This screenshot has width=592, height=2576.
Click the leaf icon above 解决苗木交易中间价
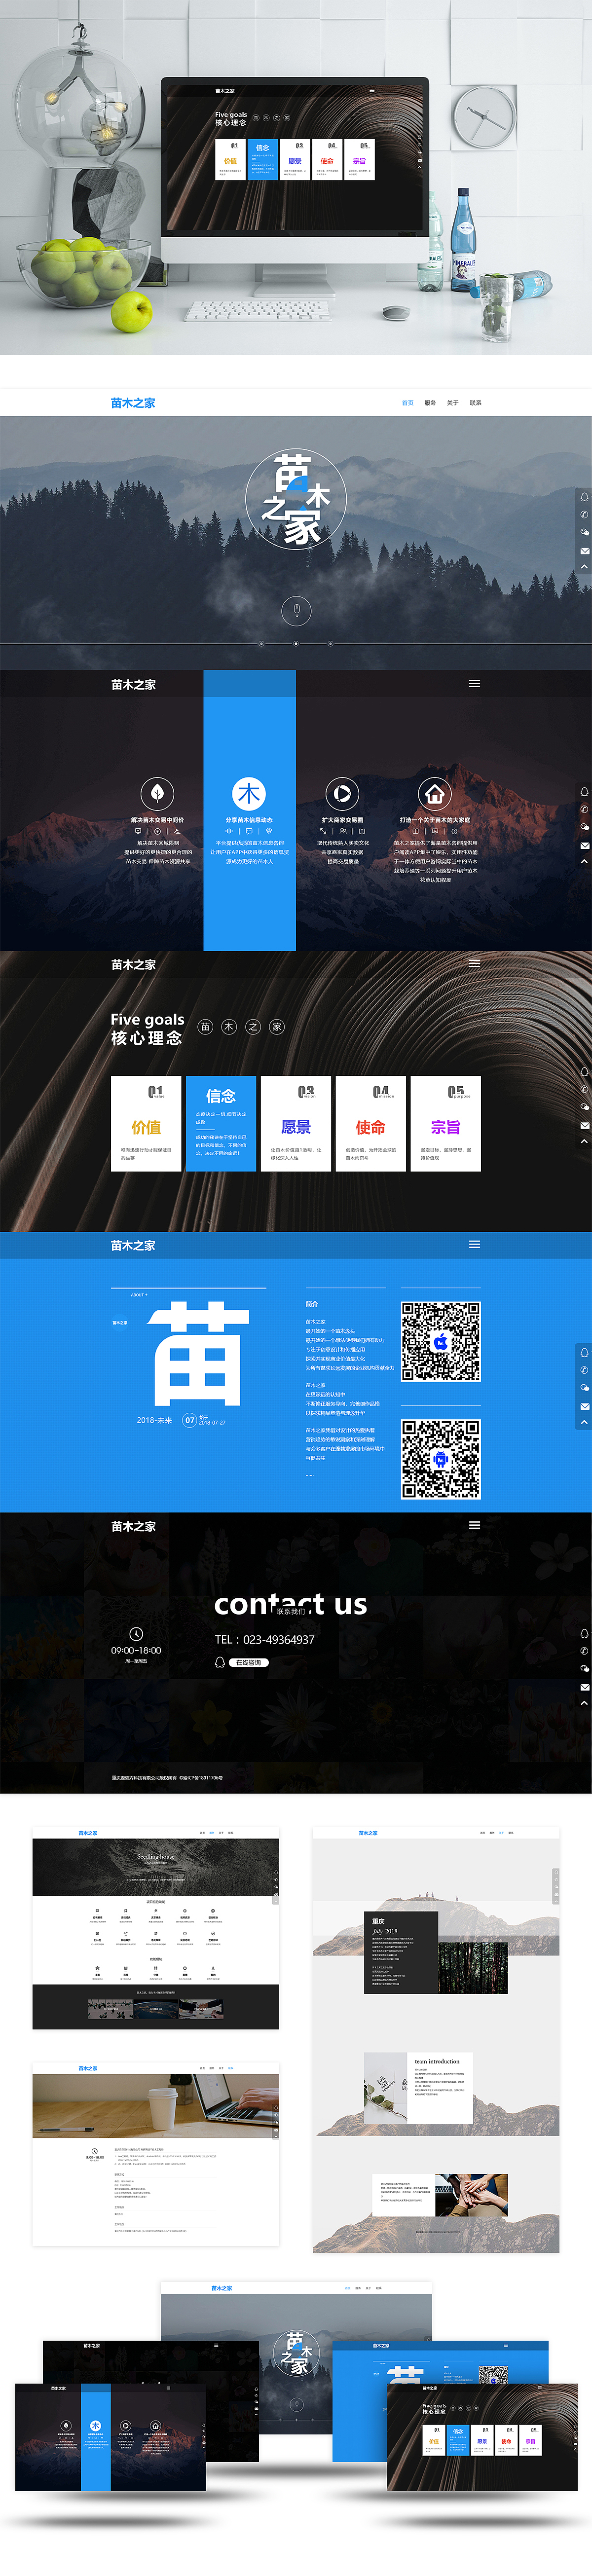(157, 794)
